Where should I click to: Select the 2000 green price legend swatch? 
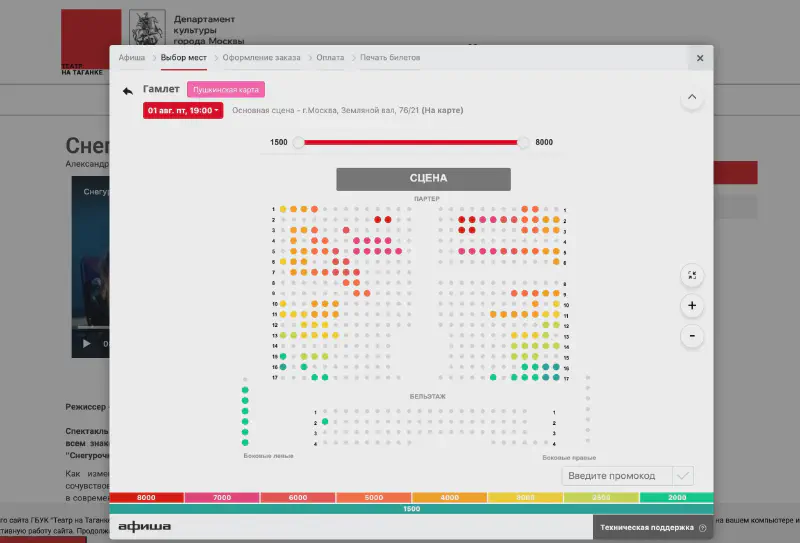(676, 497)
